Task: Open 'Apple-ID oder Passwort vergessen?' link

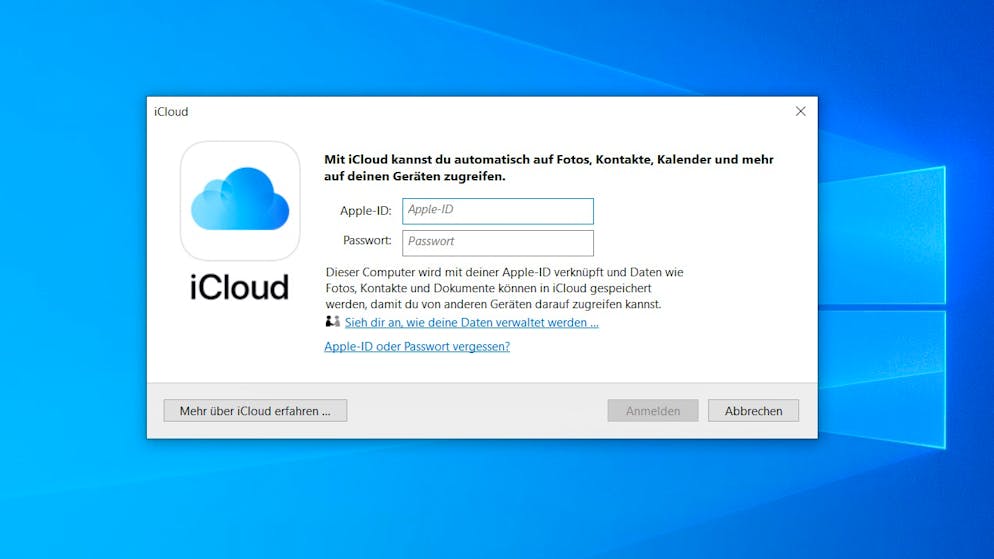Action: [x=416, y=347]
